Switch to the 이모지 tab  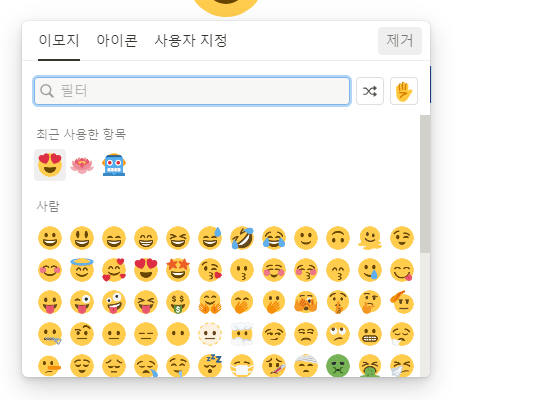click(59, 40)
